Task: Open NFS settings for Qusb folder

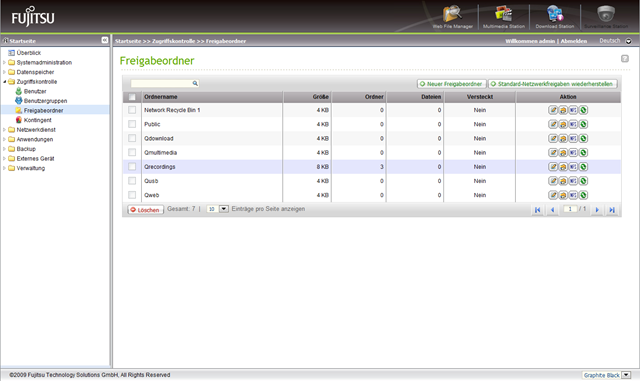Action: 573,181
